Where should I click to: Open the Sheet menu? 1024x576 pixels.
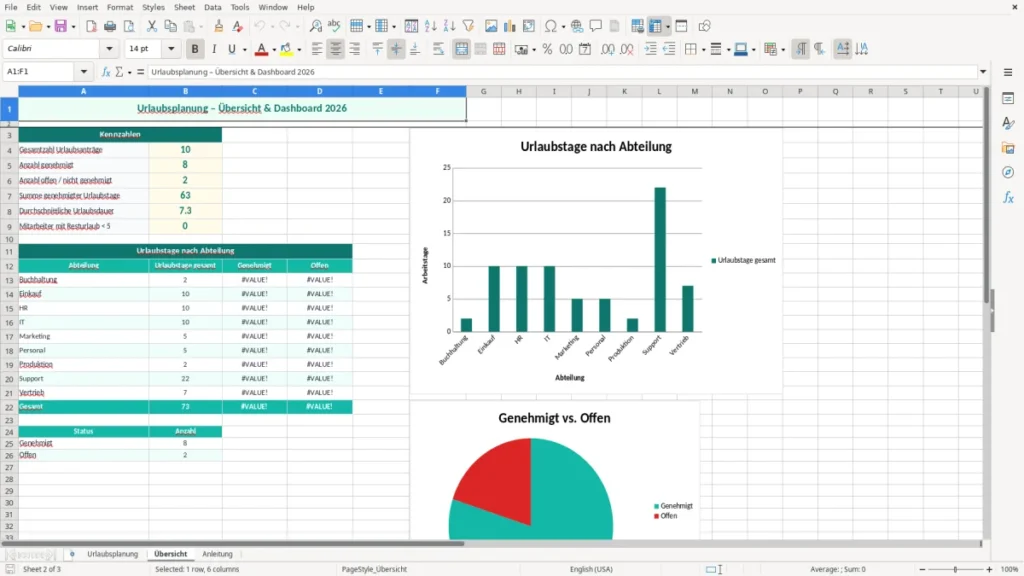pyautogui.click(x=184, y=7)
